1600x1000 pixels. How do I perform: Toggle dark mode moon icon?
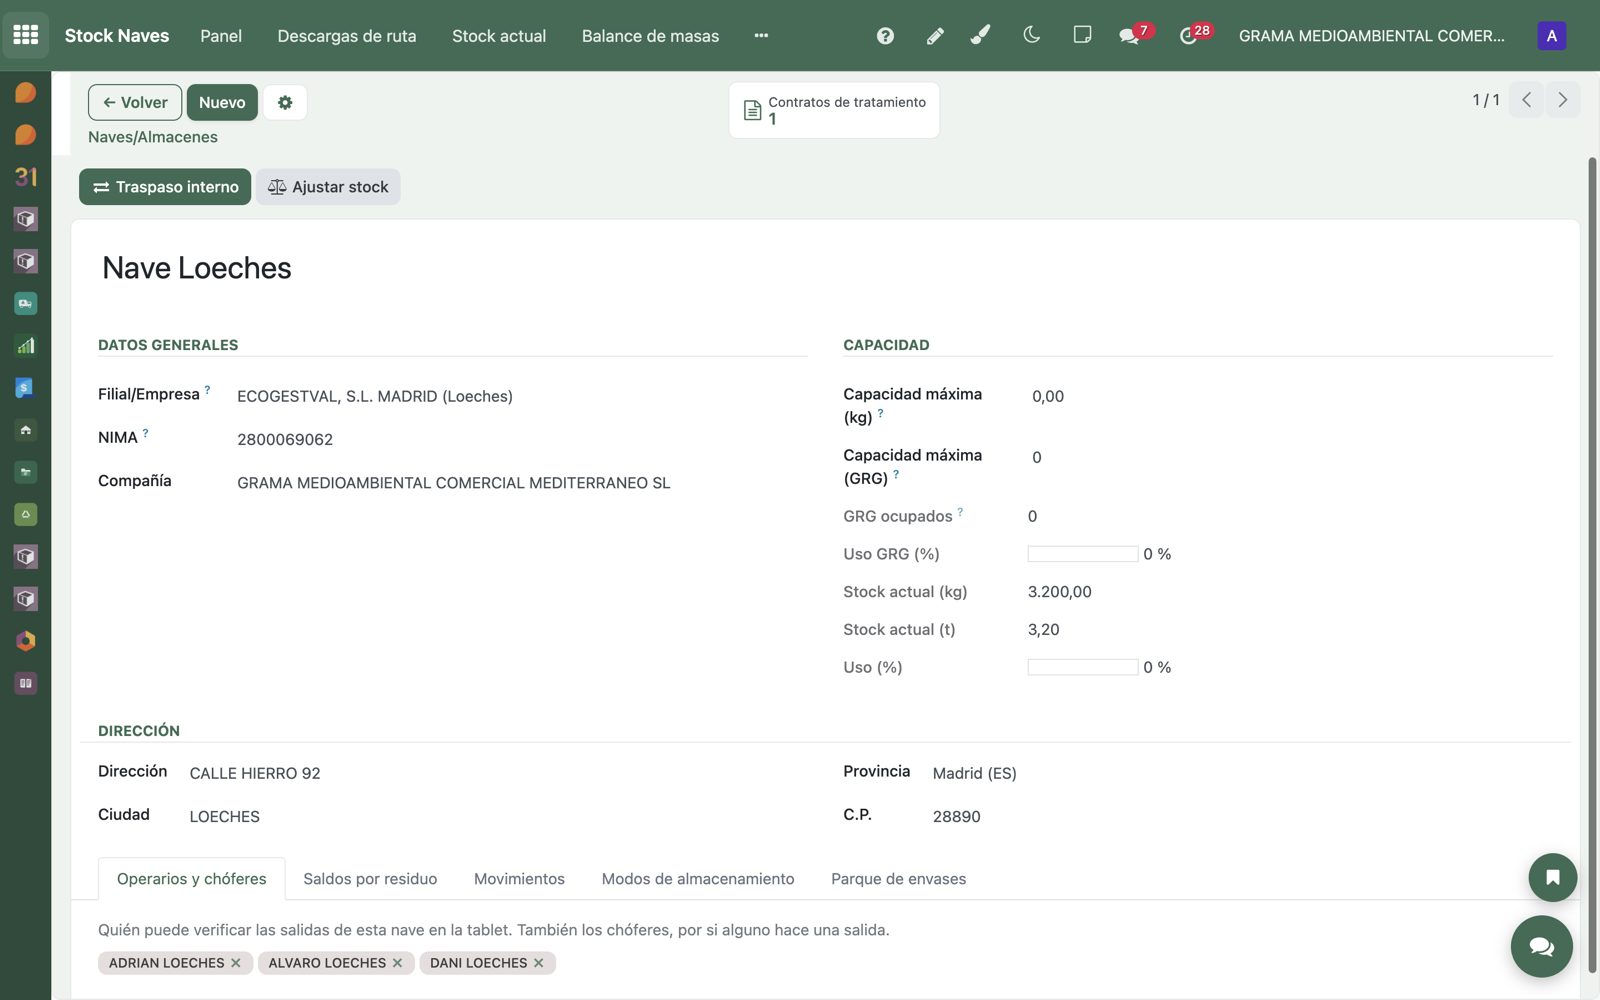tap(1032, 35)
